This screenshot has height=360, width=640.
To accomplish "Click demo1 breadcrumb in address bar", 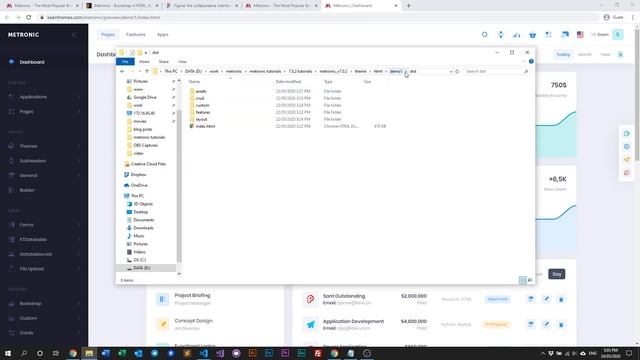I will click(x=396, y=71).
